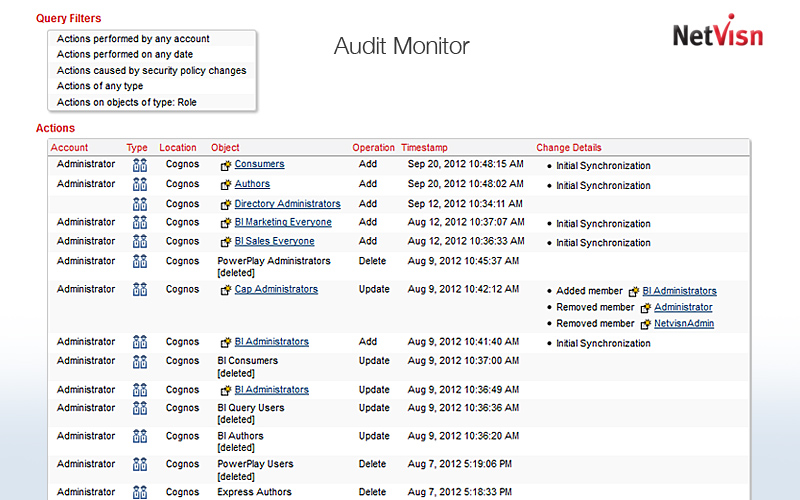The height and width of the screenshot is (500, 800).
Task: Select 'Actions on objects of type: Role' filter
Action: pos(126,102)
